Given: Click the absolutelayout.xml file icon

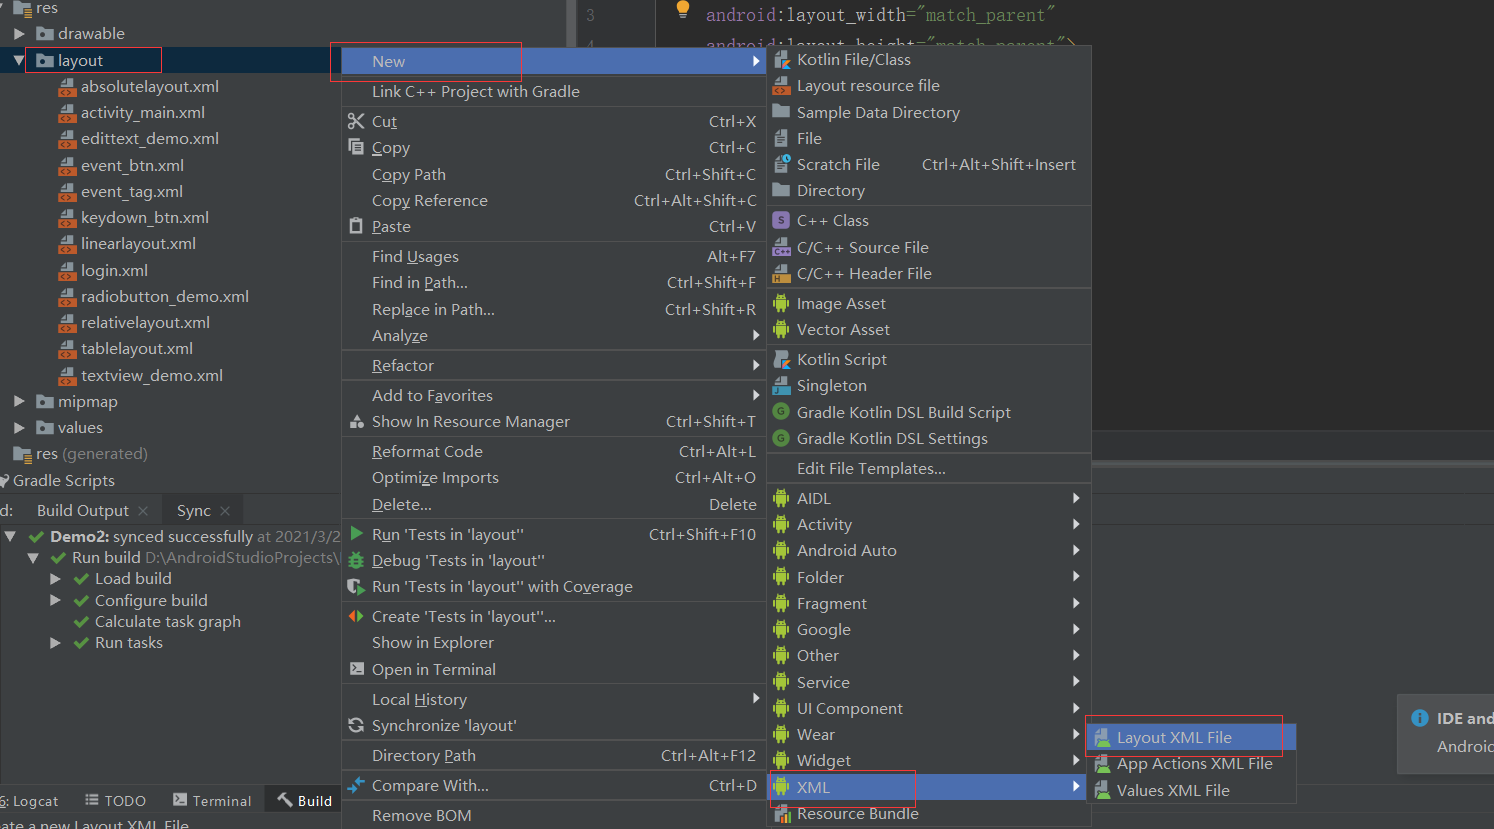Looking at the screenshot, I should pyautogui.click(x=67, y=87).
